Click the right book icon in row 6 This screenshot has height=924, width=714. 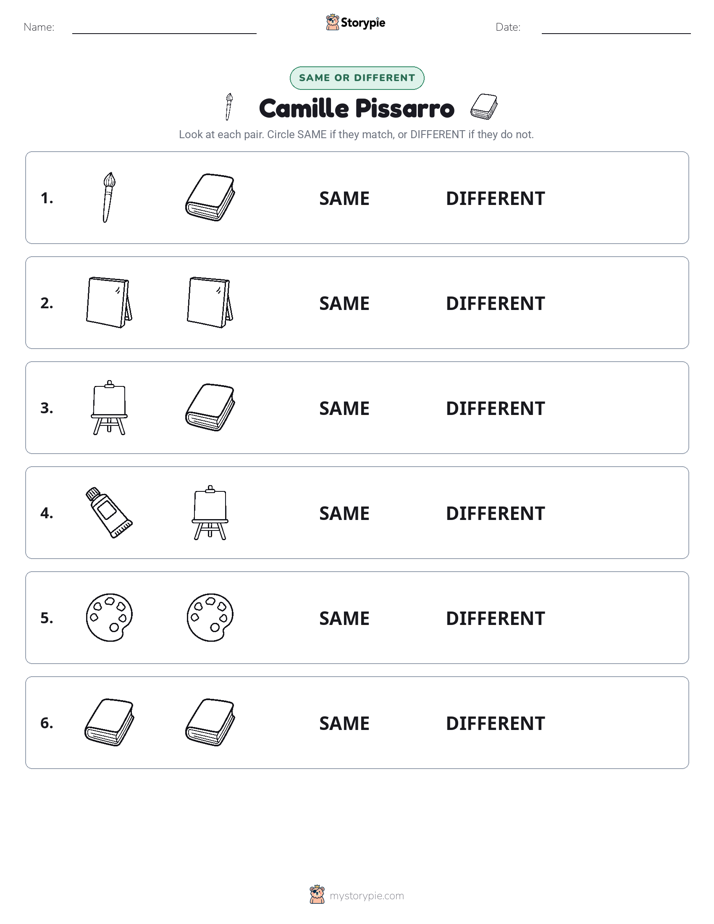[x=210, y=722]
